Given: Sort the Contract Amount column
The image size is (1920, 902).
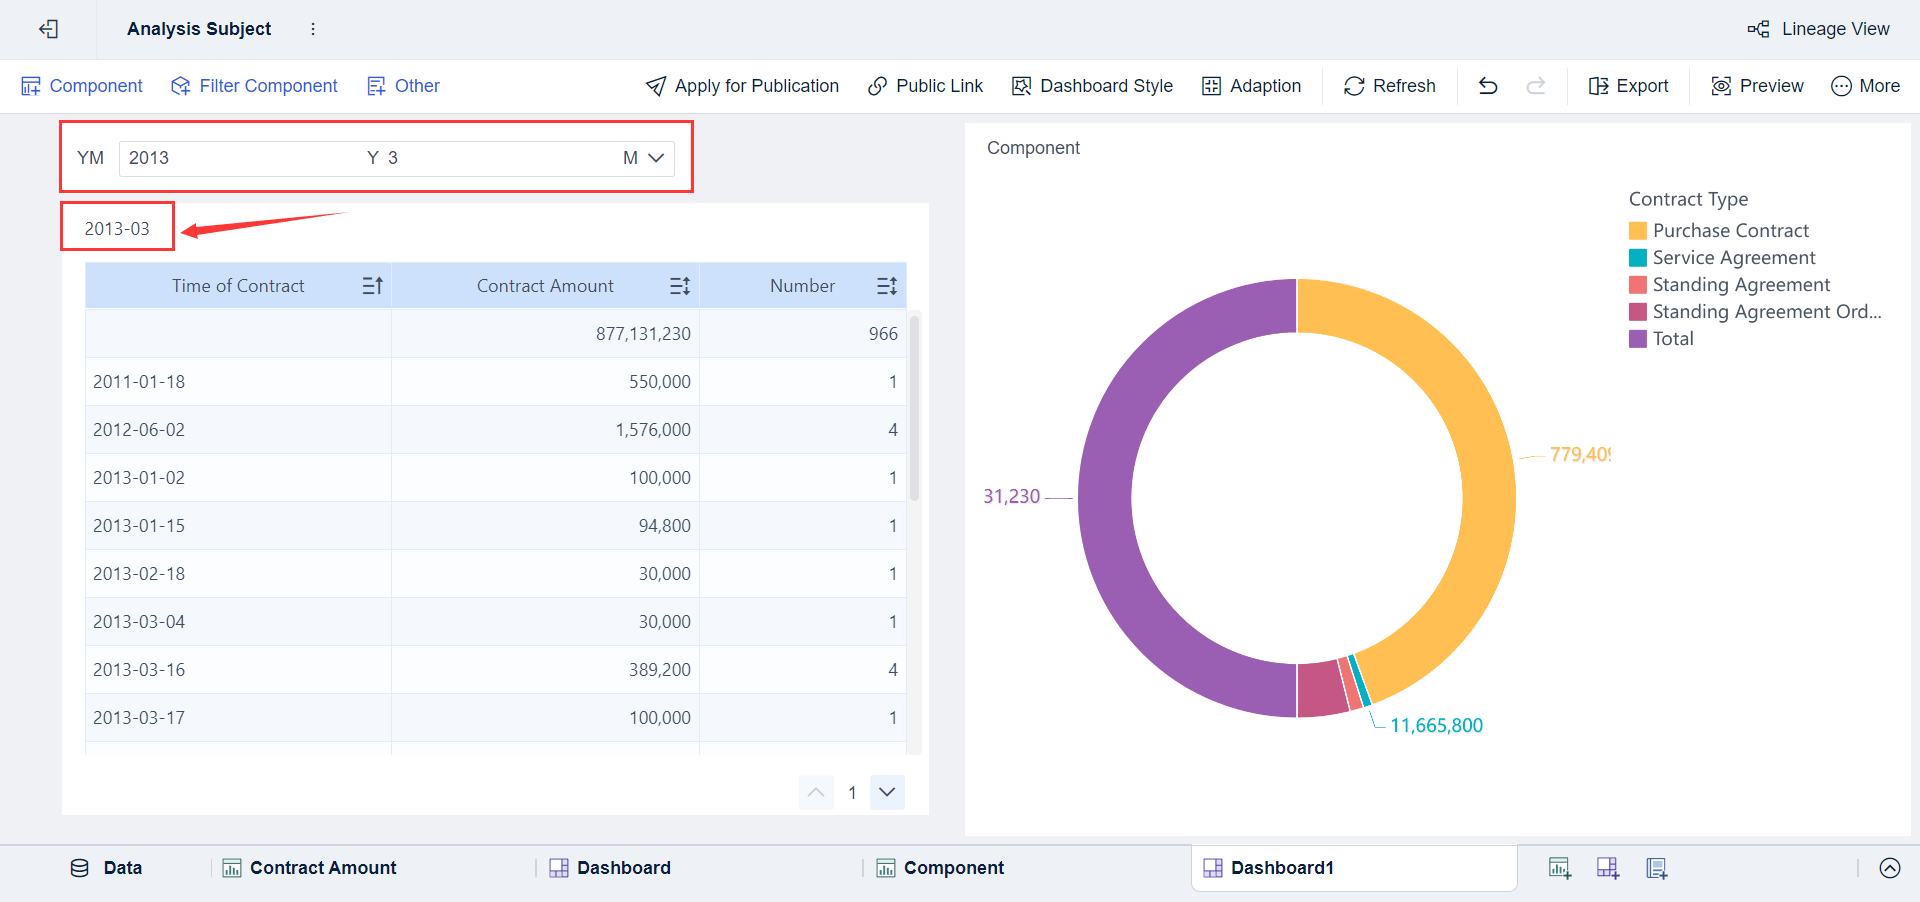Looking at the screenshot, I should [x=680, y=286].
